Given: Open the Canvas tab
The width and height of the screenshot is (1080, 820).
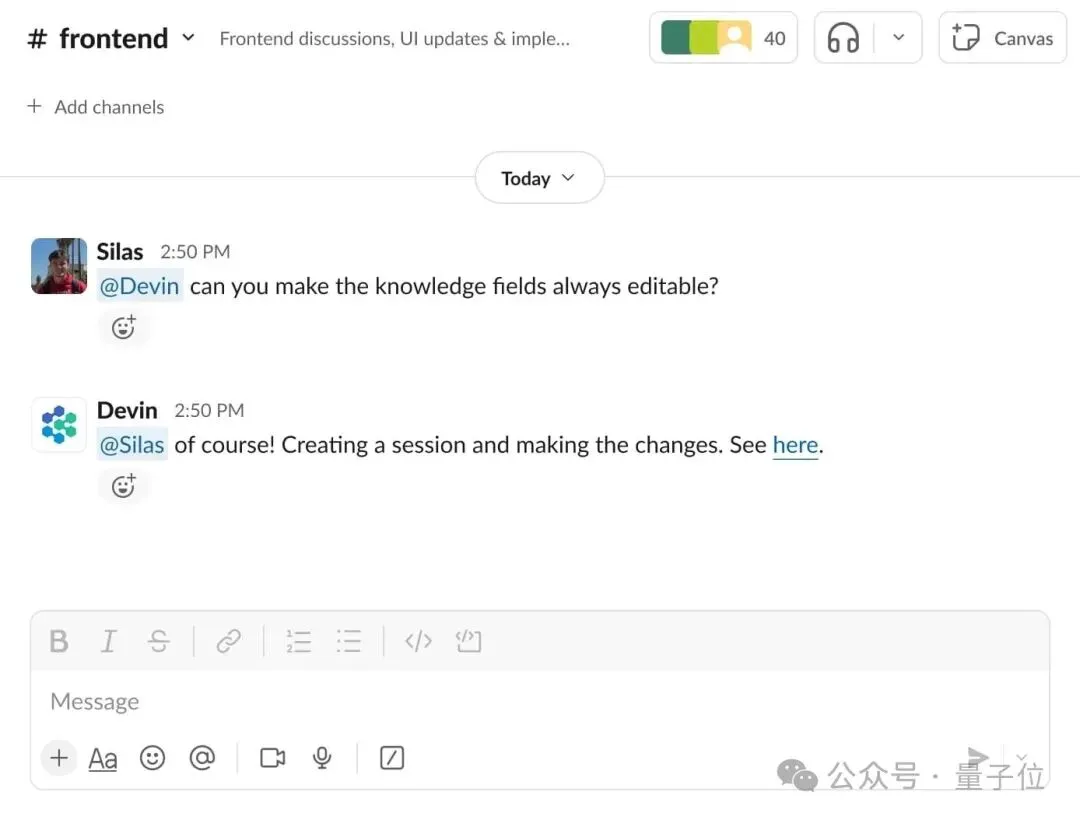Looking at the screenshot, I should [1002, 38].
